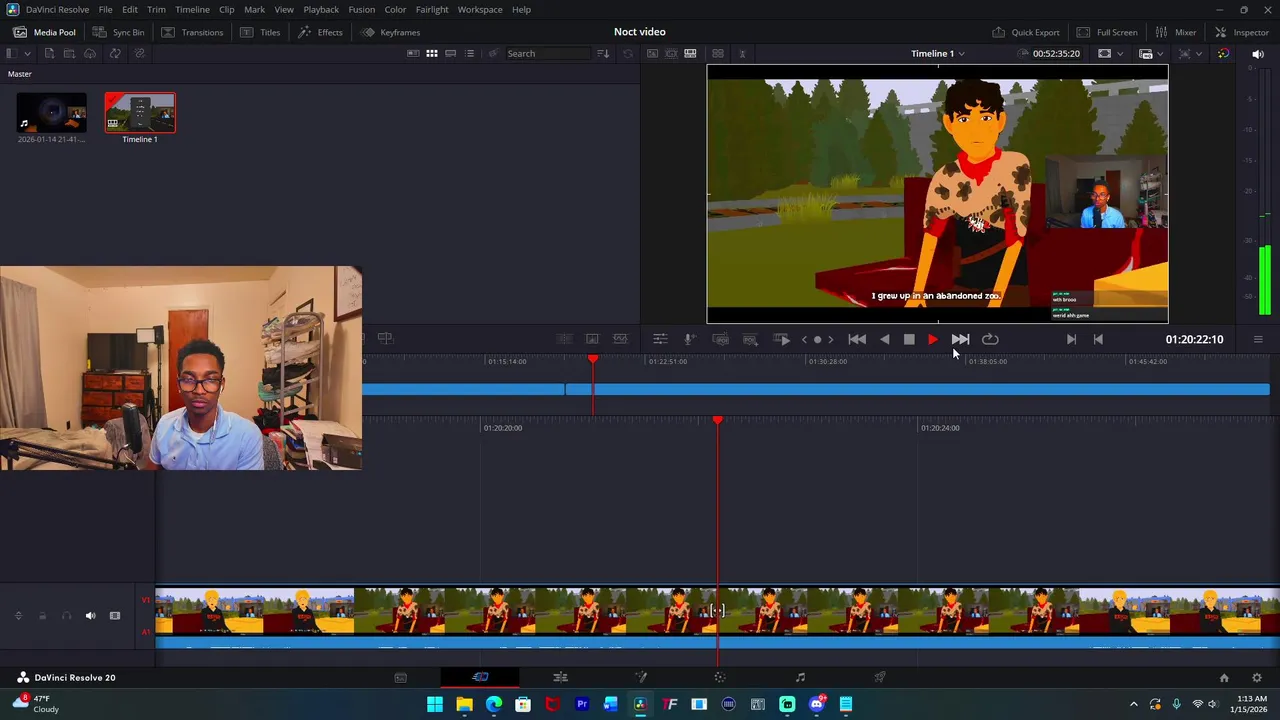Switch to the Cut page

pos(480,677)
